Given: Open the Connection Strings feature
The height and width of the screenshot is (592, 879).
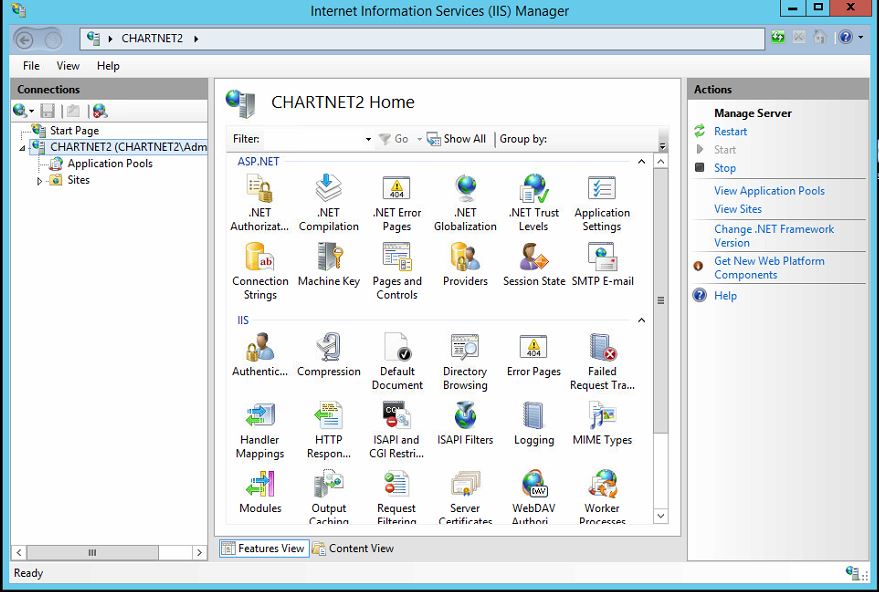Looking at the screenshot, I should (260, 271).
